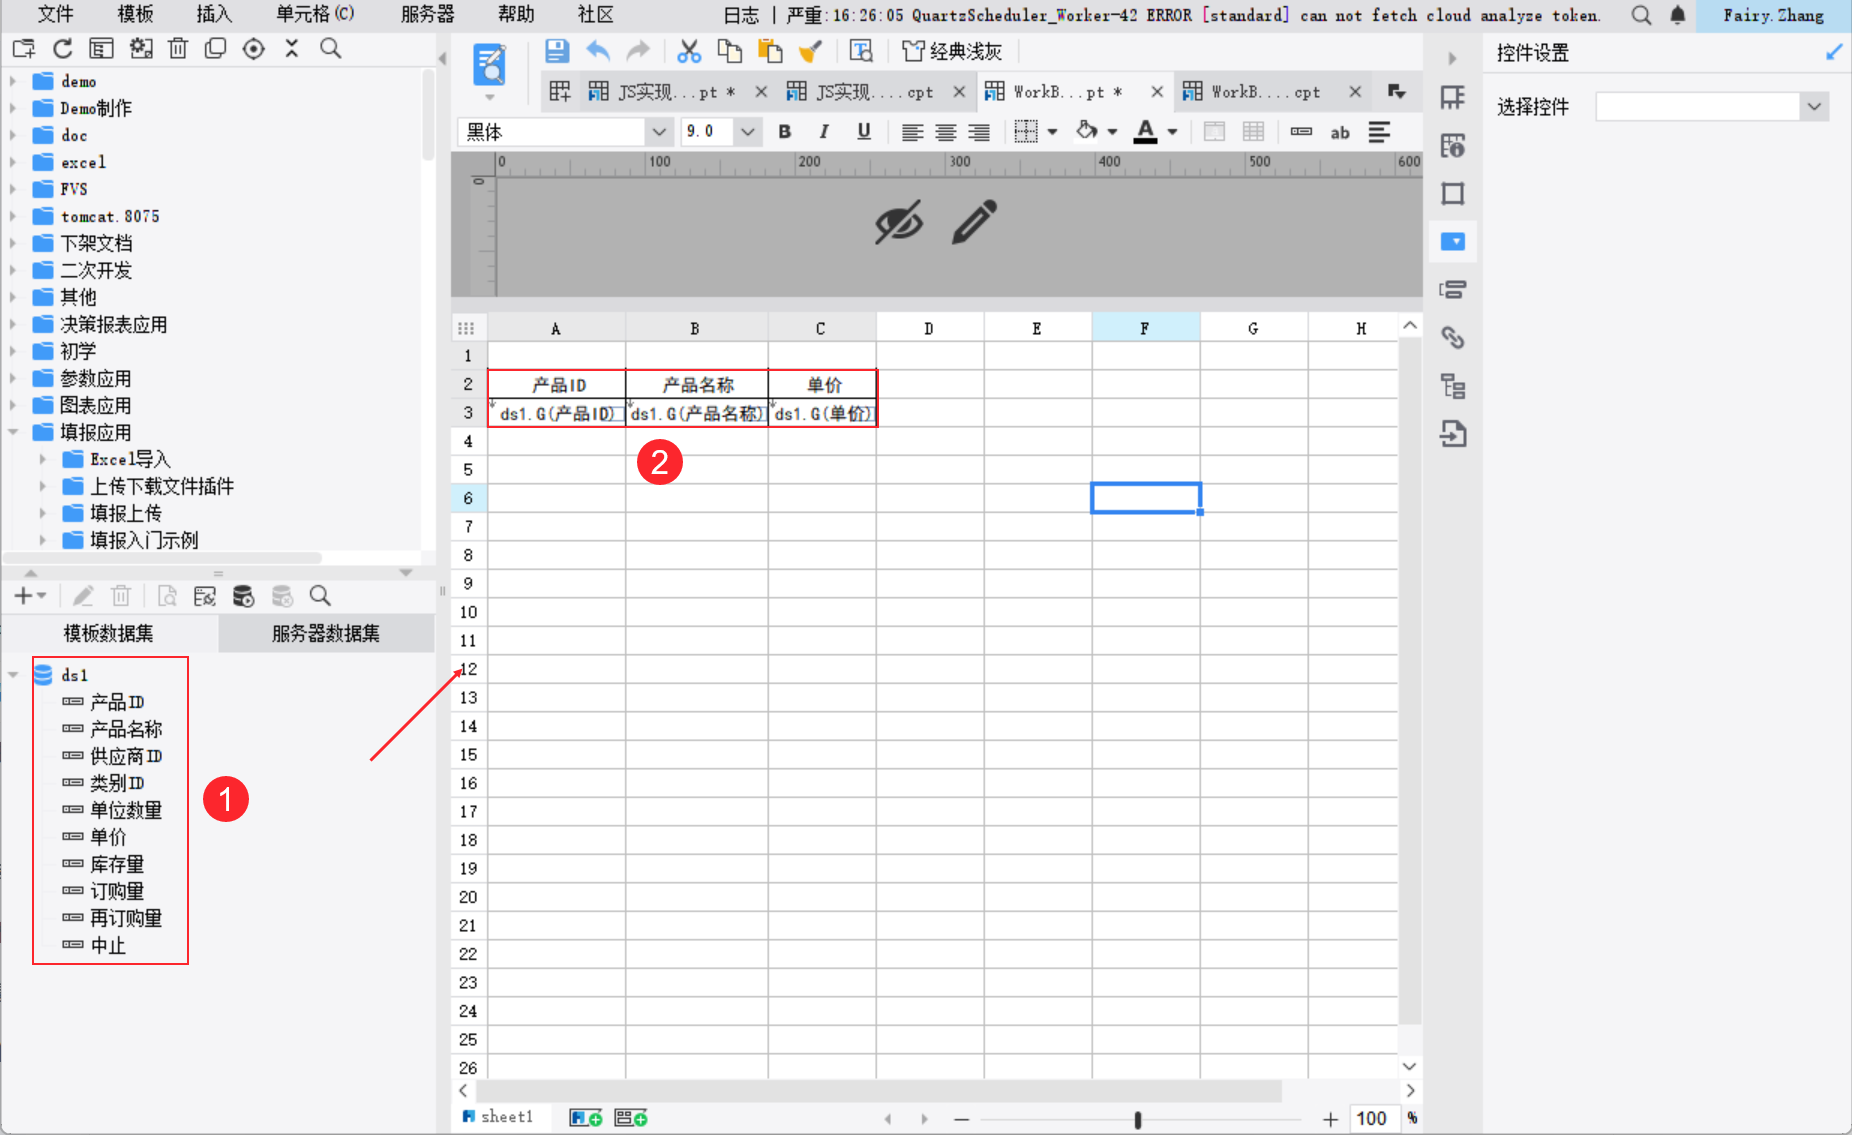Cut selection with scissors icon
This screenshot has width=1852, height=1135.
[x=689, y=51]
